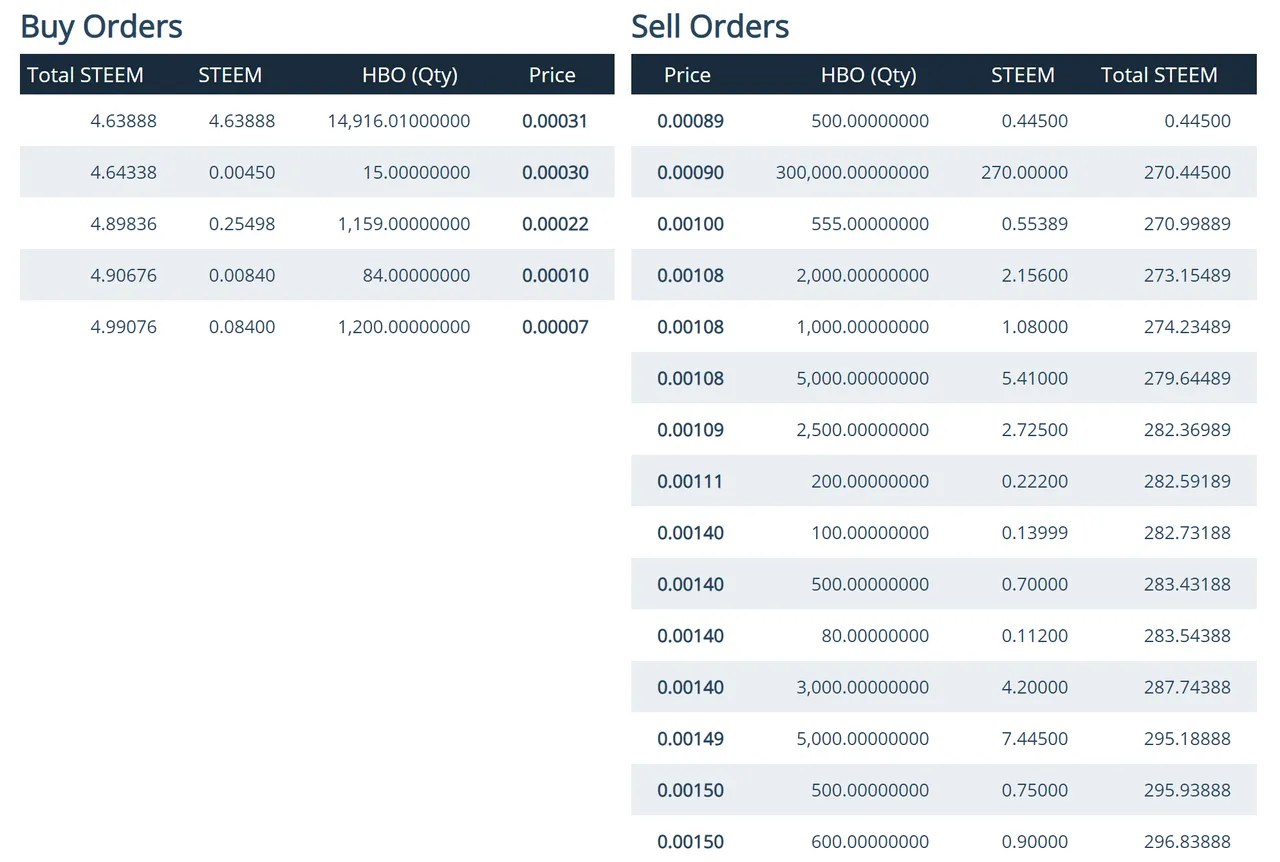Image resolution: width=1280 pixels, height=862 pixels.
Task: Select 'Price' header in Buy Orders table
Action: click(x=552, y=75)
